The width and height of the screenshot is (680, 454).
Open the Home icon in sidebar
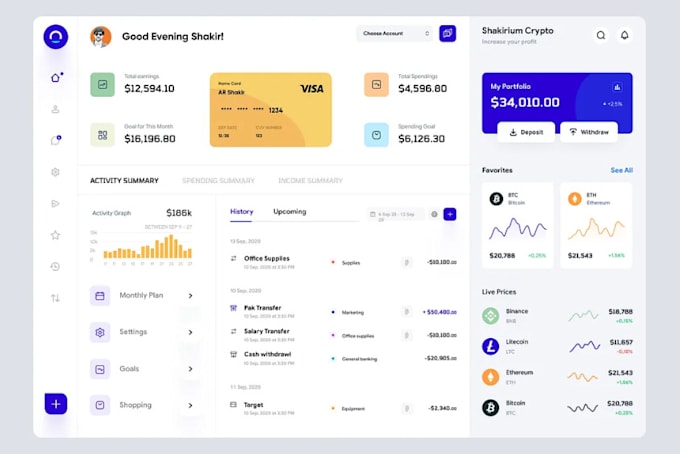(56, 78)
